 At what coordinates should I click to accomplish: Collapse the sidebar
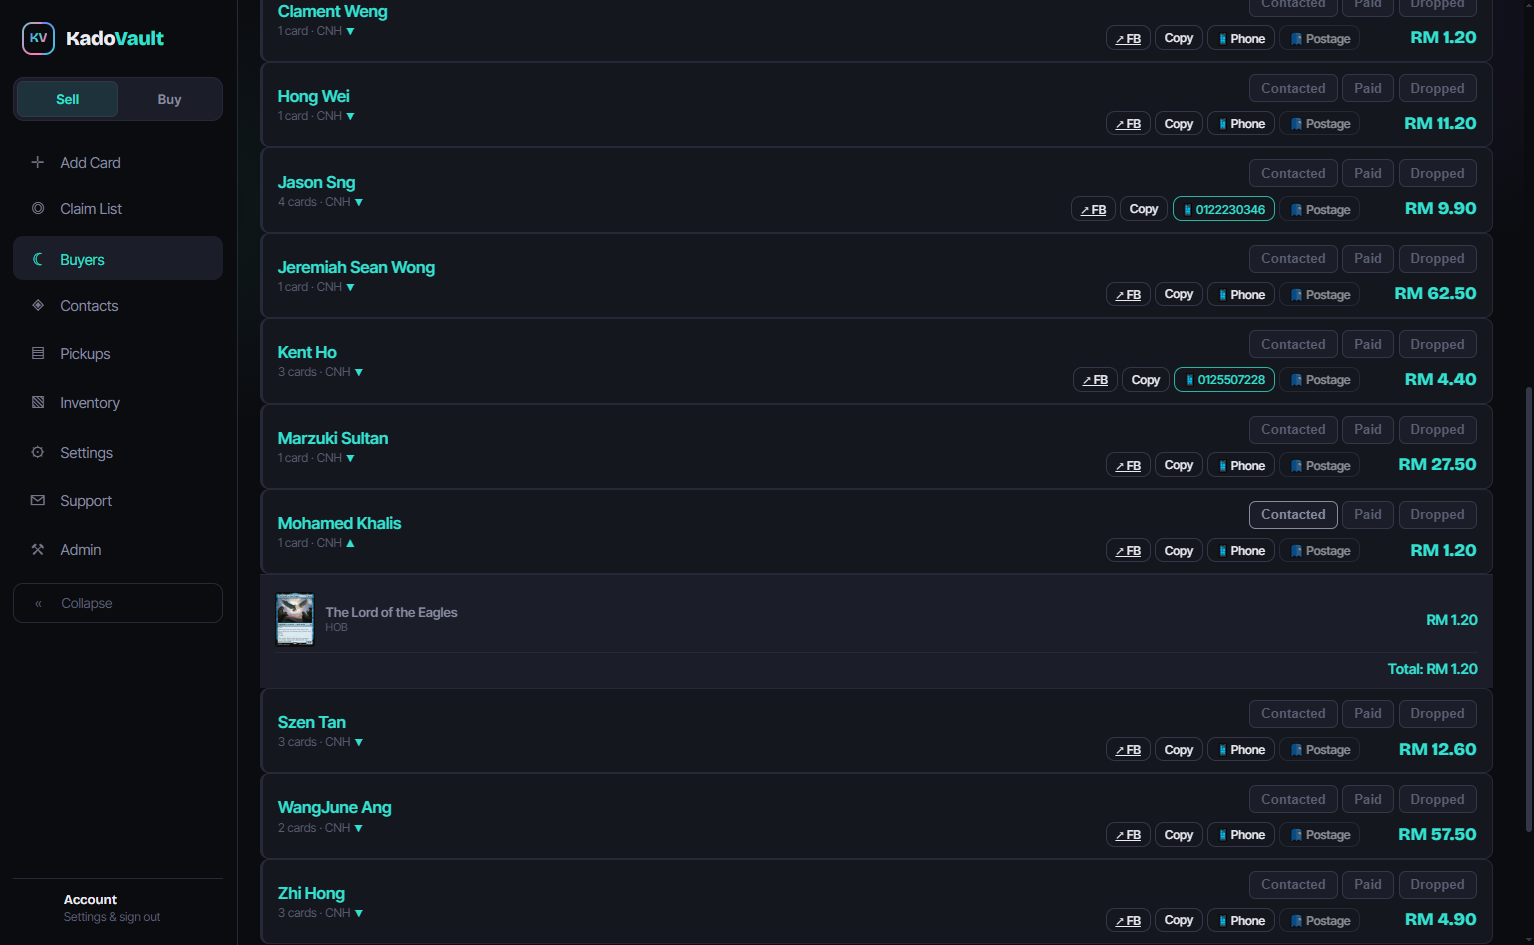pyautogui.click(x=118, y=603)
